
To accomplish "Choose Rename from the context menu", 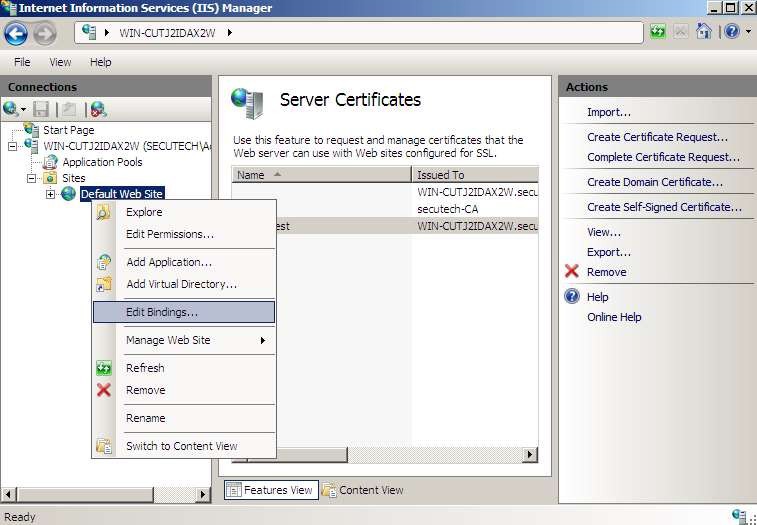I will (x=184, y=418).
